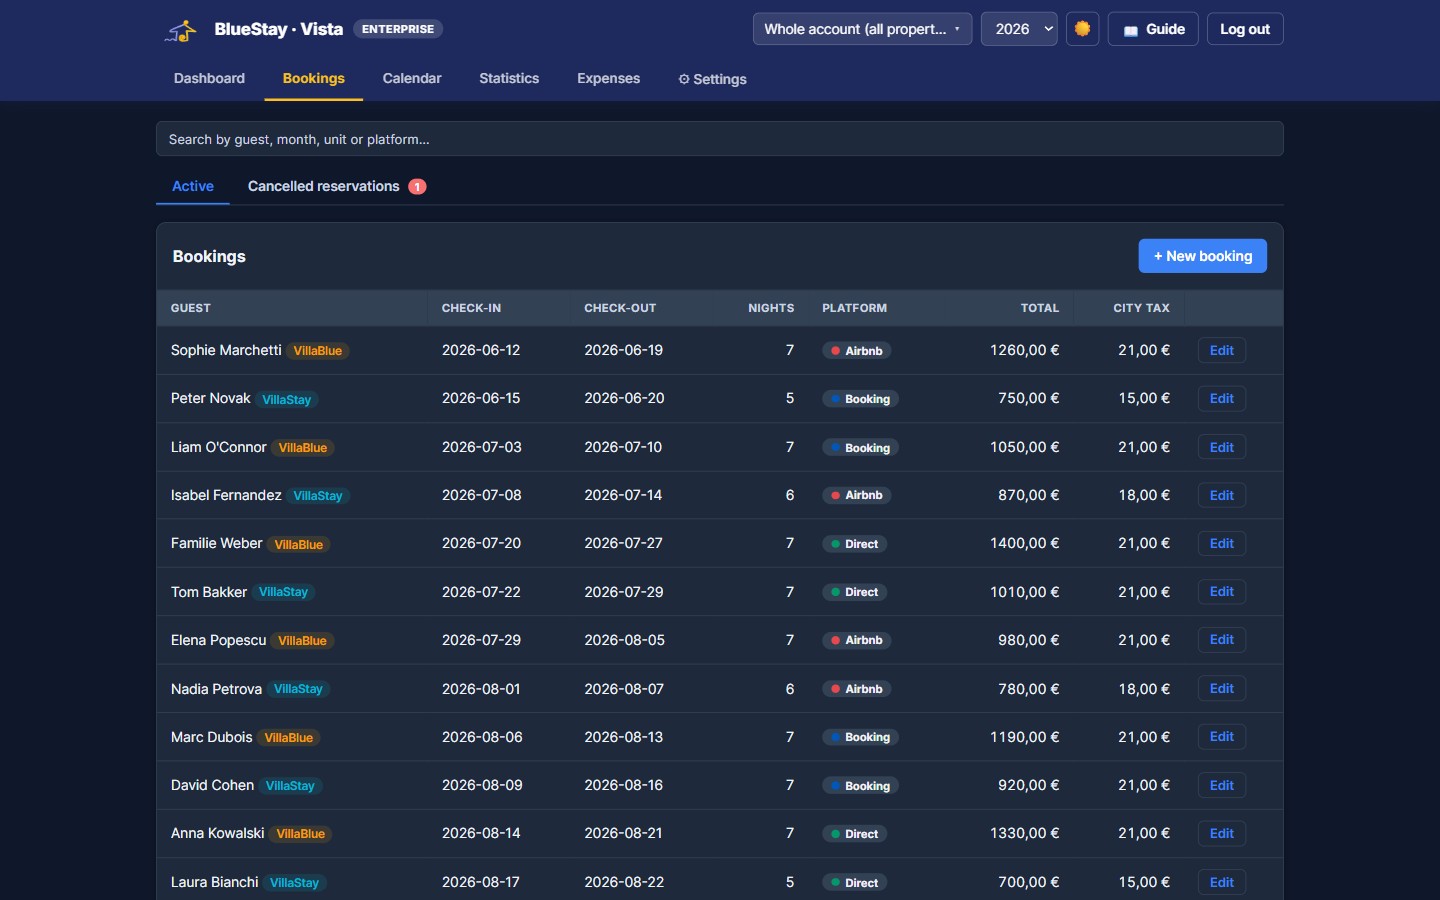
Task: Click the BlueStay logo icon
Action: click(181, 30)
